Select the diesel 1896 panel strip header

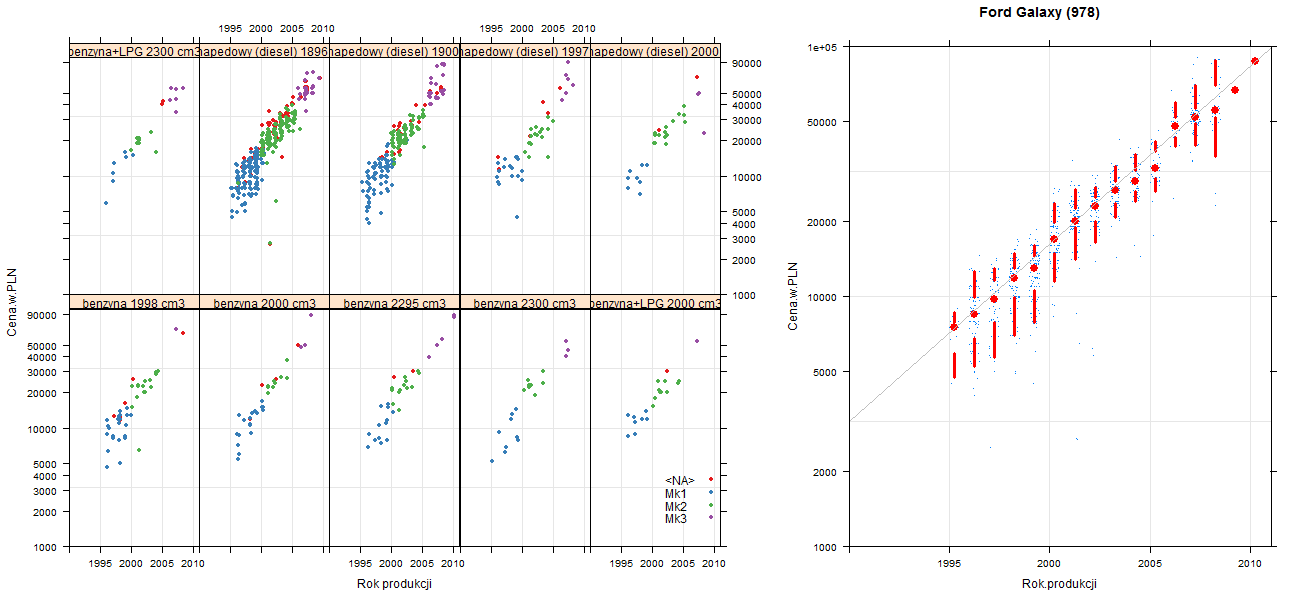click(x=264, y=52)
